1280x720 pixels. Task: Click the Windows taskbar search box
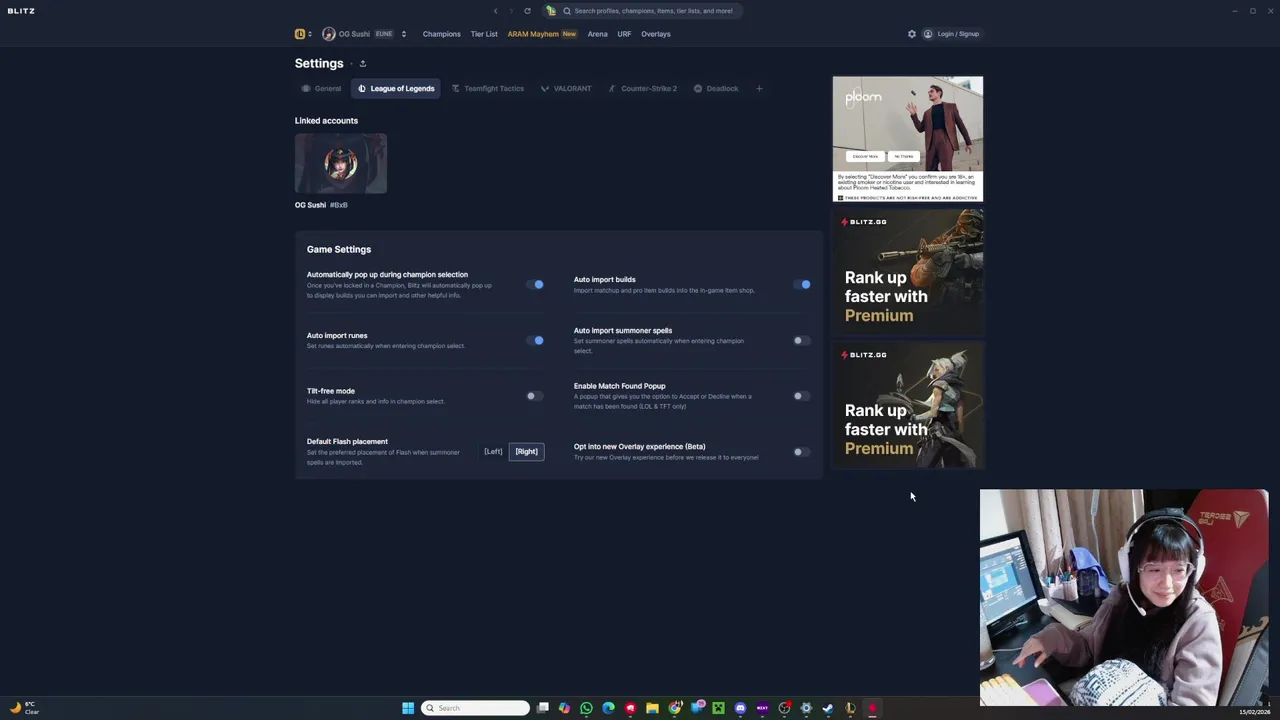point(475,708)
